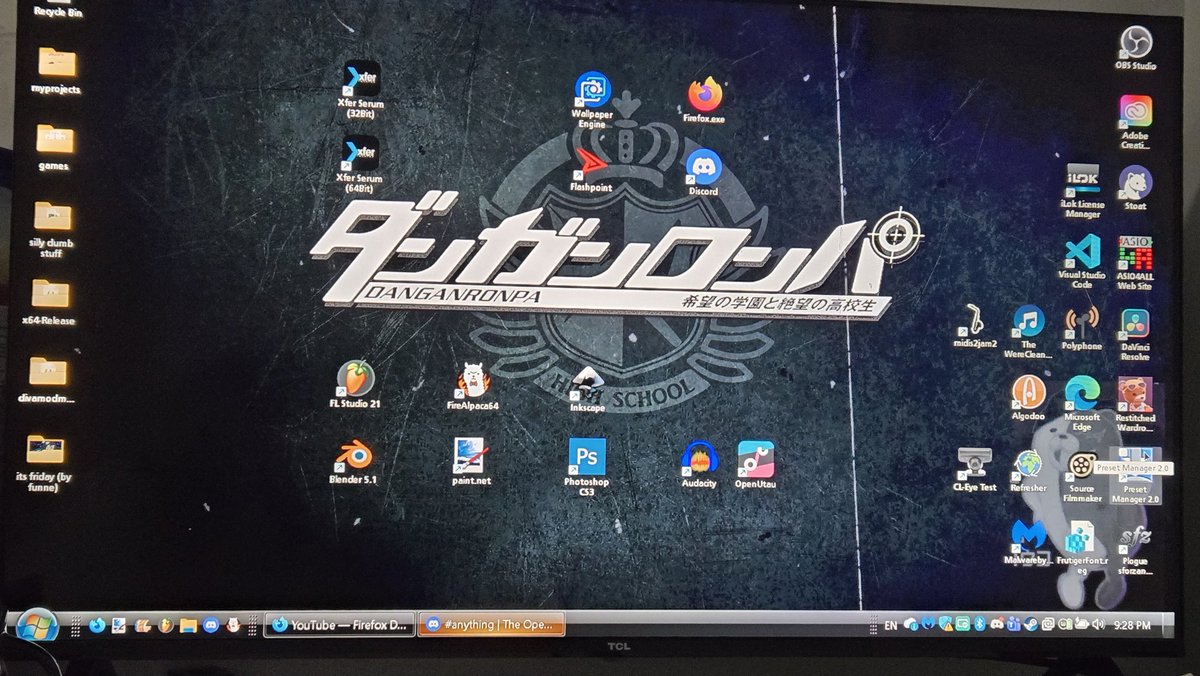
Task: Launch Malwarebytes desktop shortcut
Action: click(1027, 544)
